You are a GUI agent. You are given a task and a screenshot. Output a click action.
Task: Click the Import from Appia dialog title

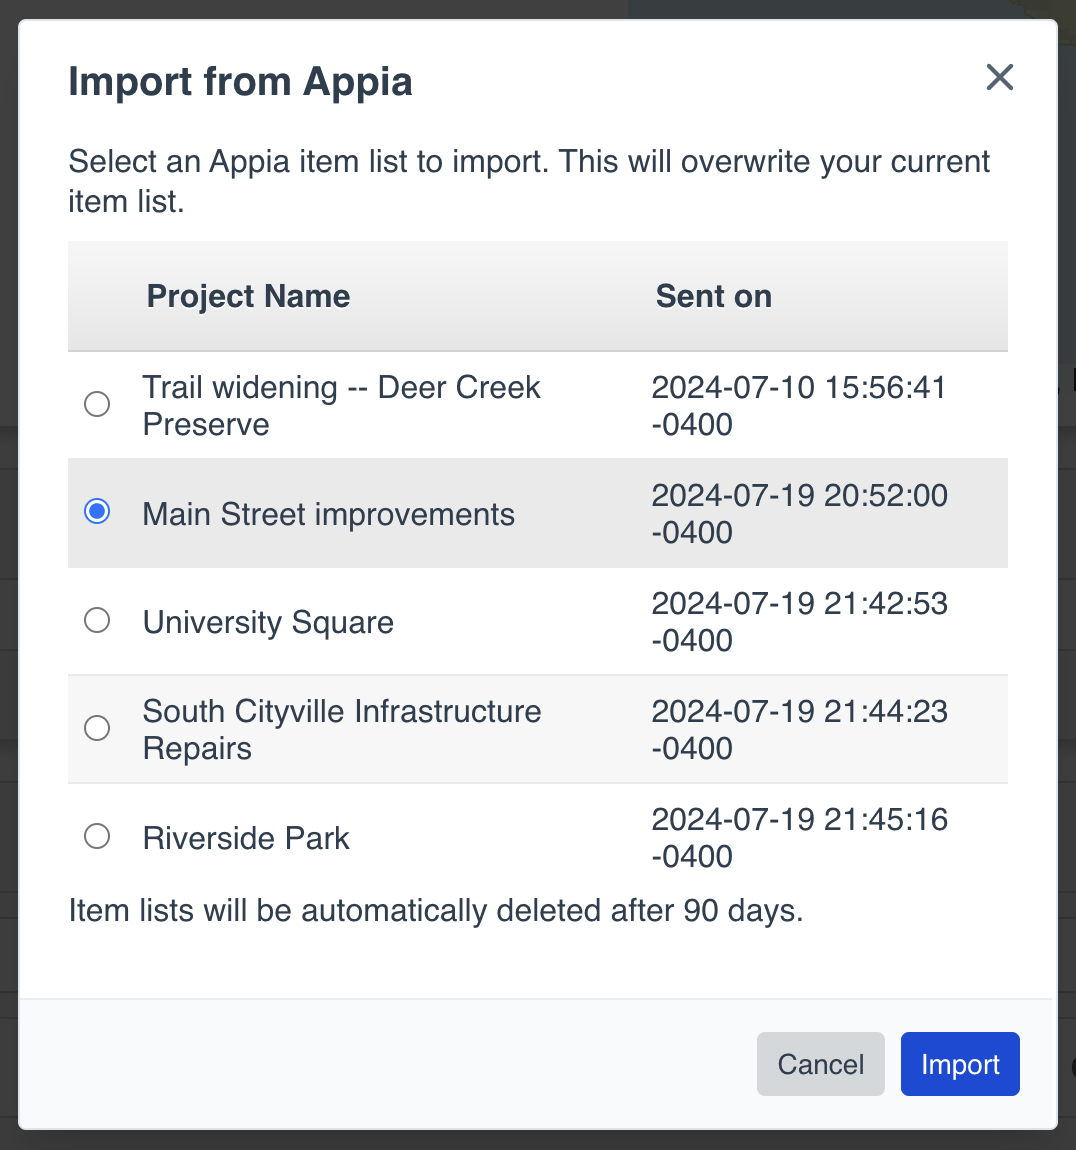click(x=240, y=81)
